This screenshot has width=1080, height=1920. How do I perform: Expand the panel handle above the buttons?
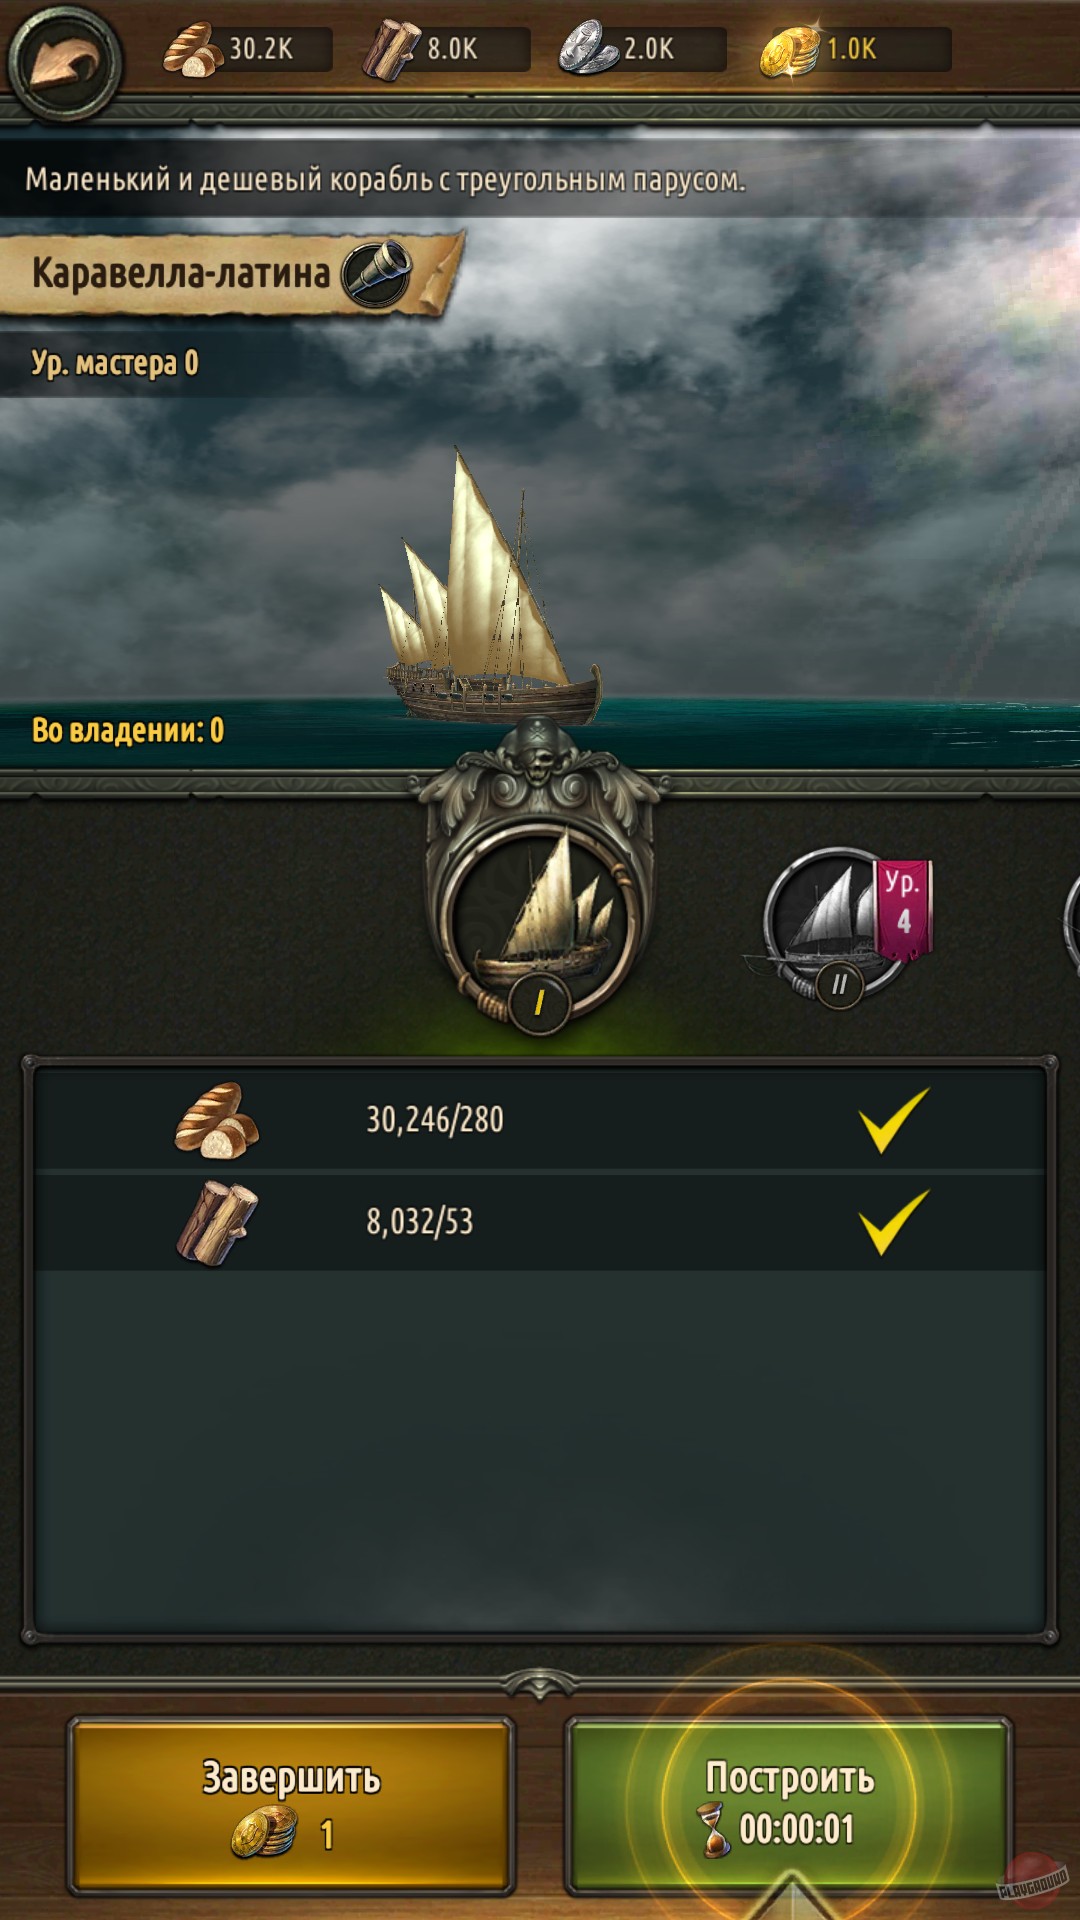(x=540, y=1682)
